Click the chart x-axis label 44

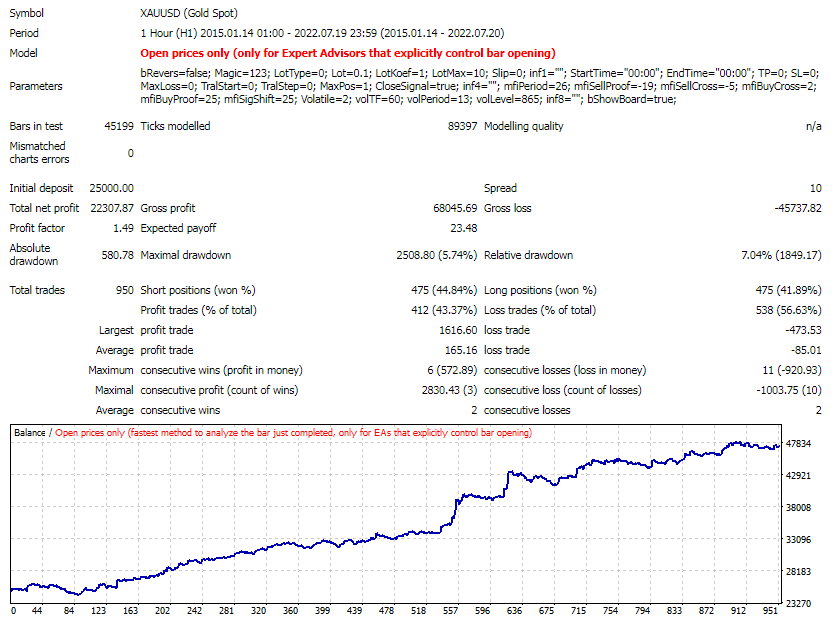click(x=37, y=611)
